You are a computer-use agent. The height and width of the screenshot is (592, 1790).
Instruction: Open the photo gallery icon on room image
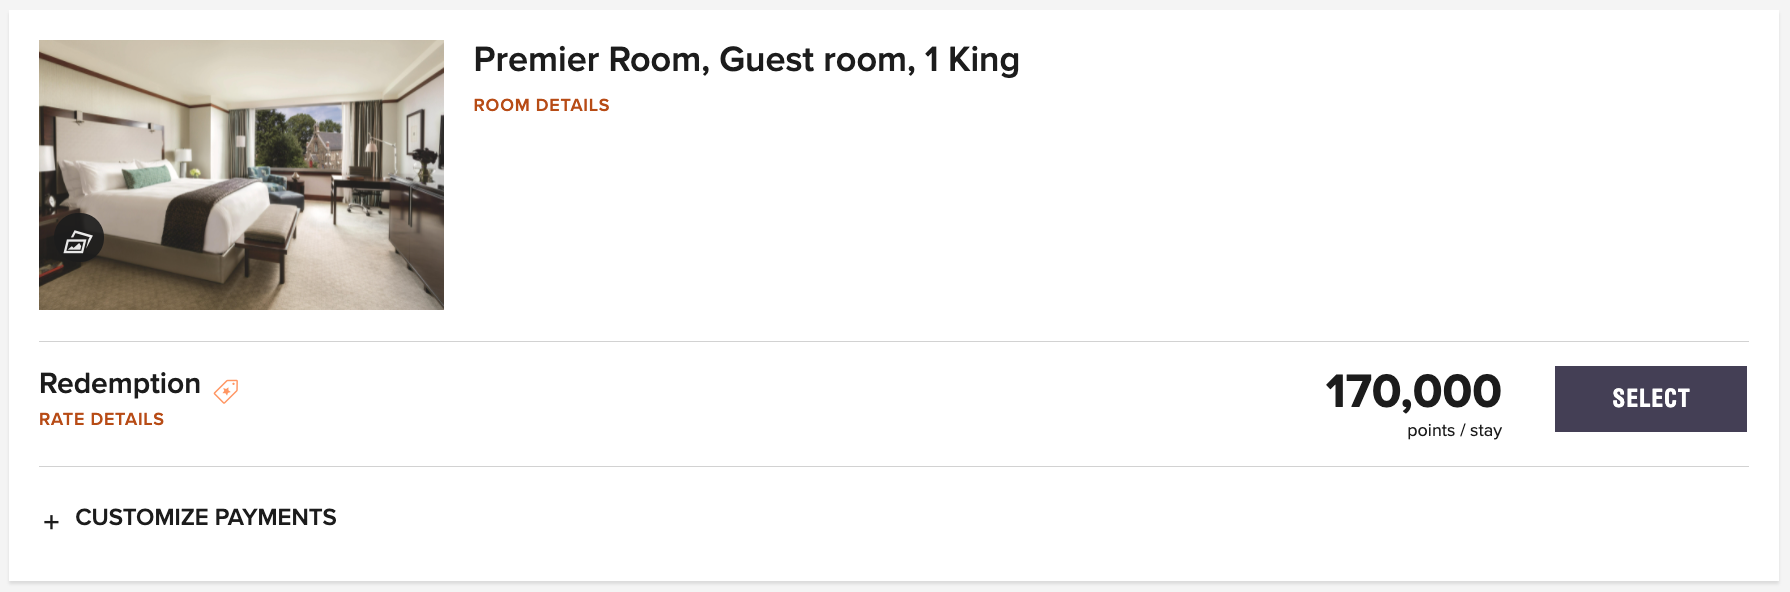77,241
